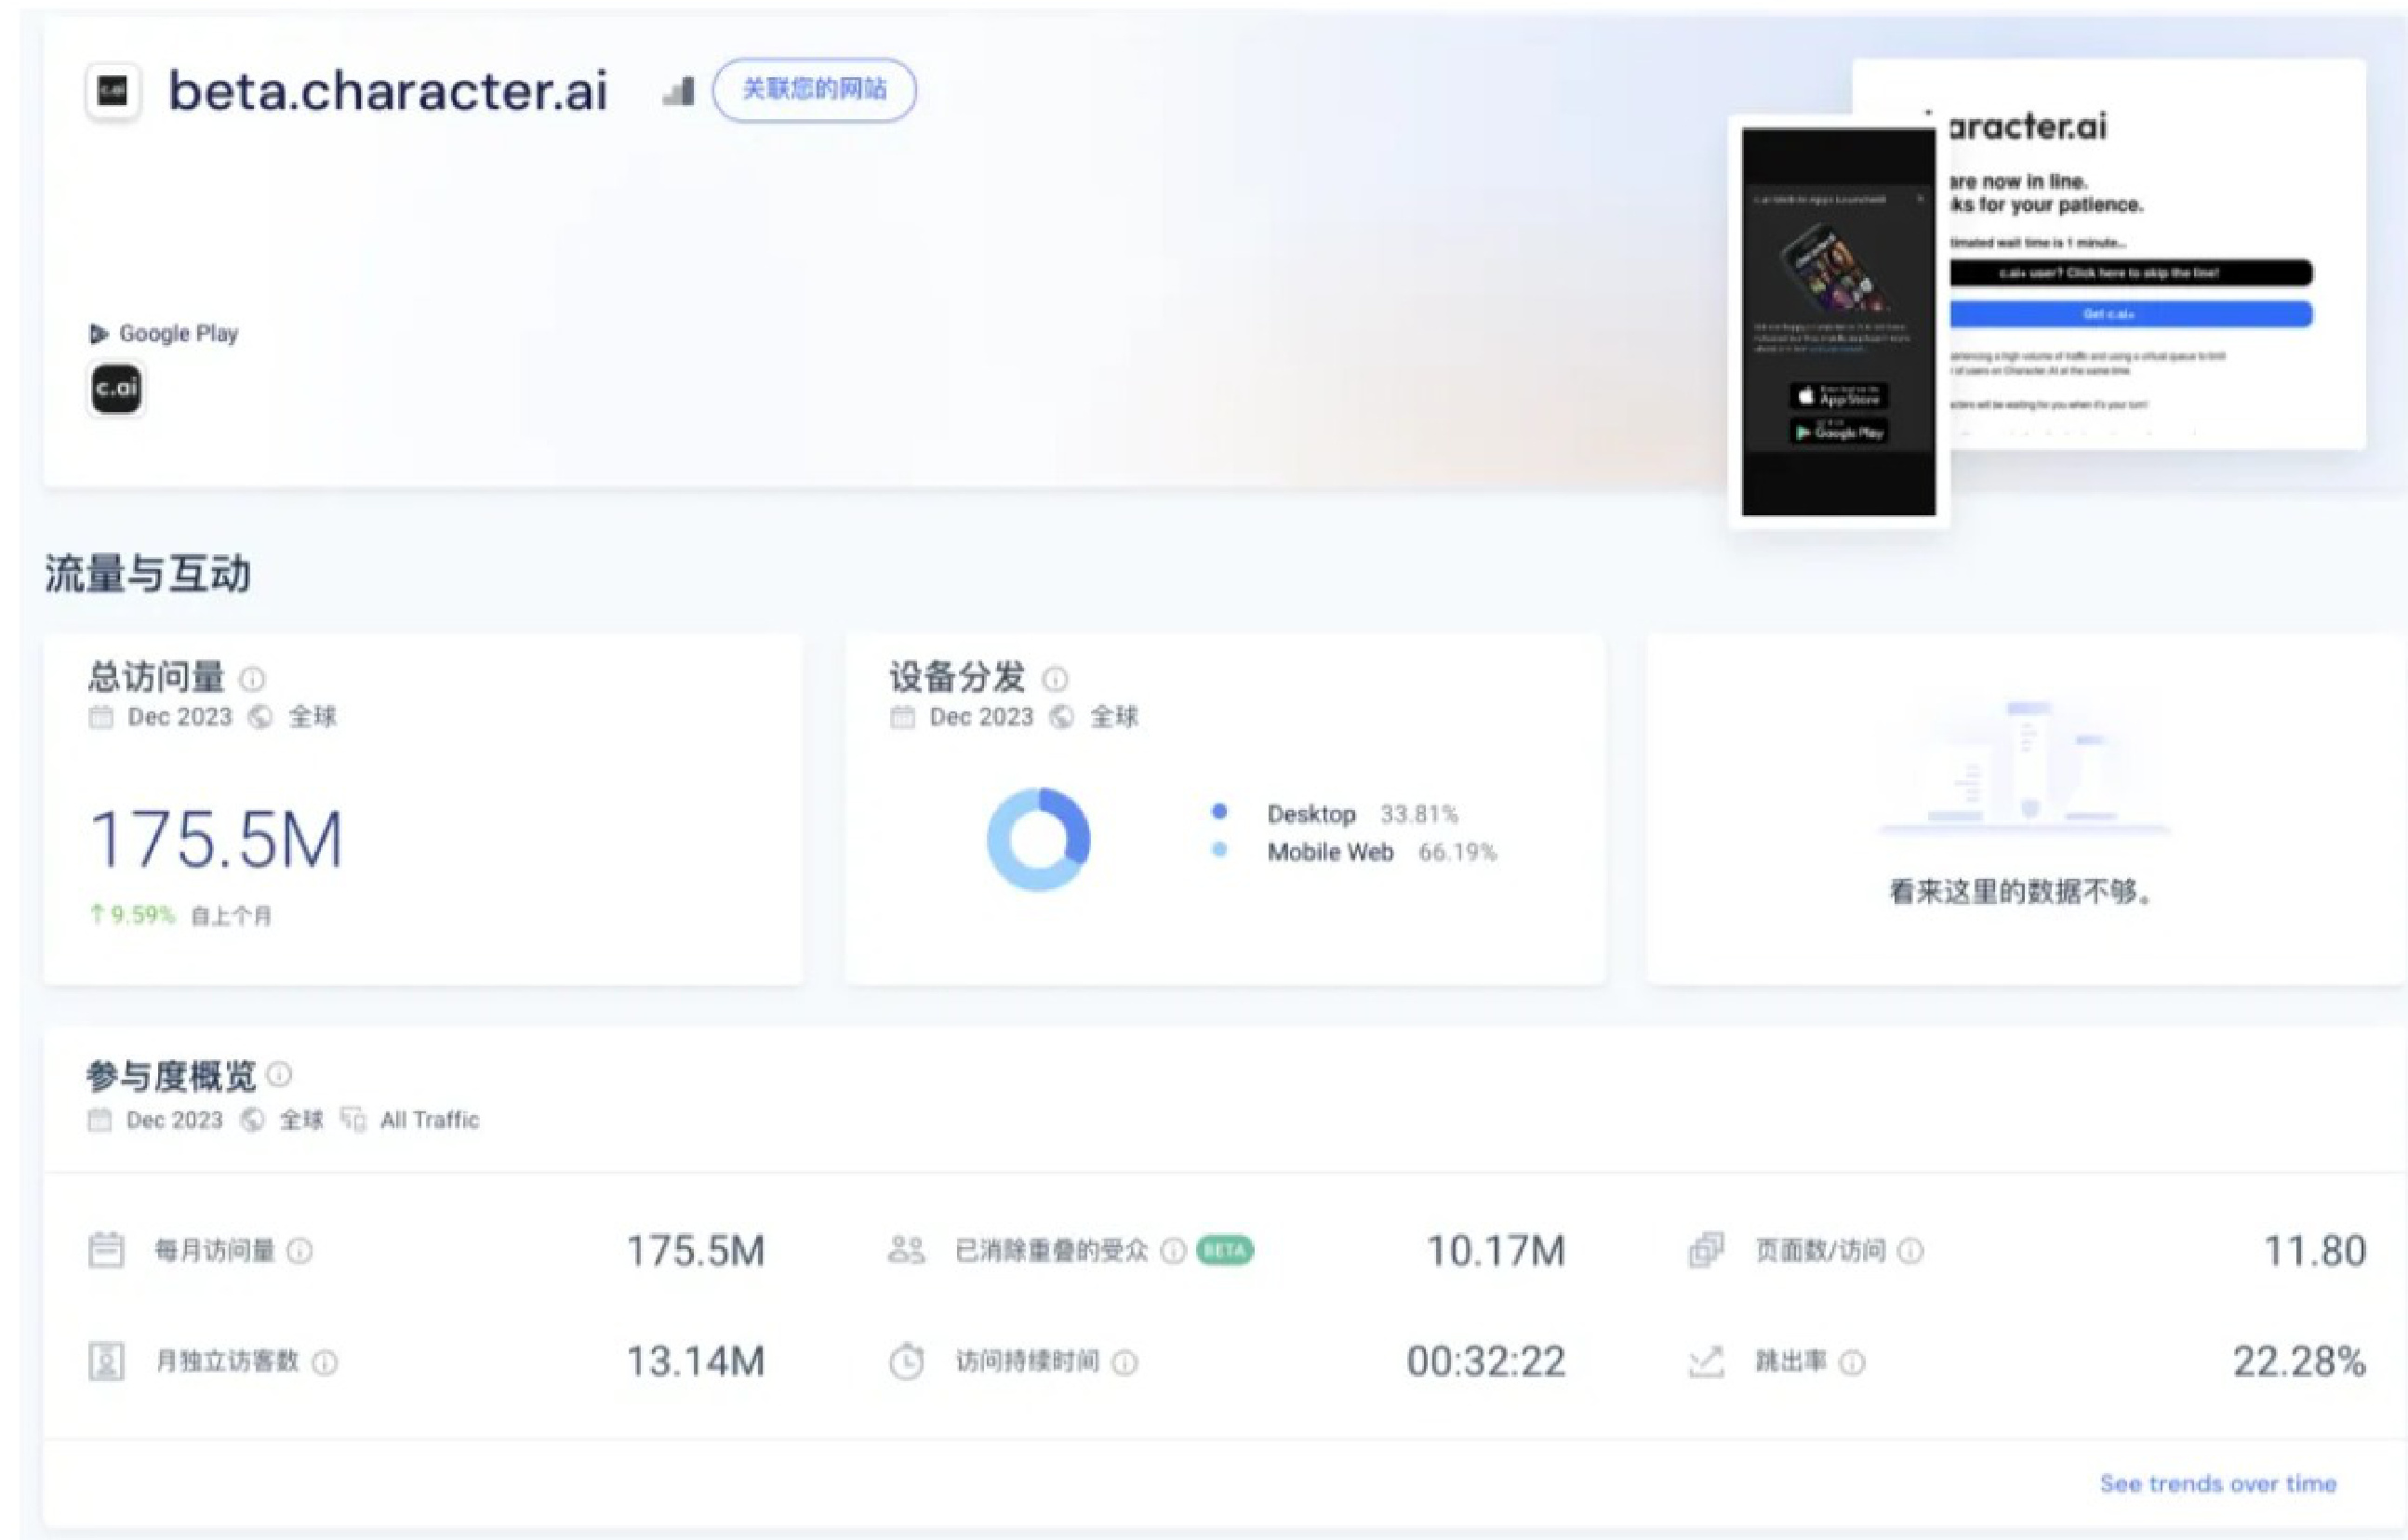Click the All Traffic filter label
Image resolution: width=2408 pixels, height=1540 pixels.
[x=429, y=1120]
